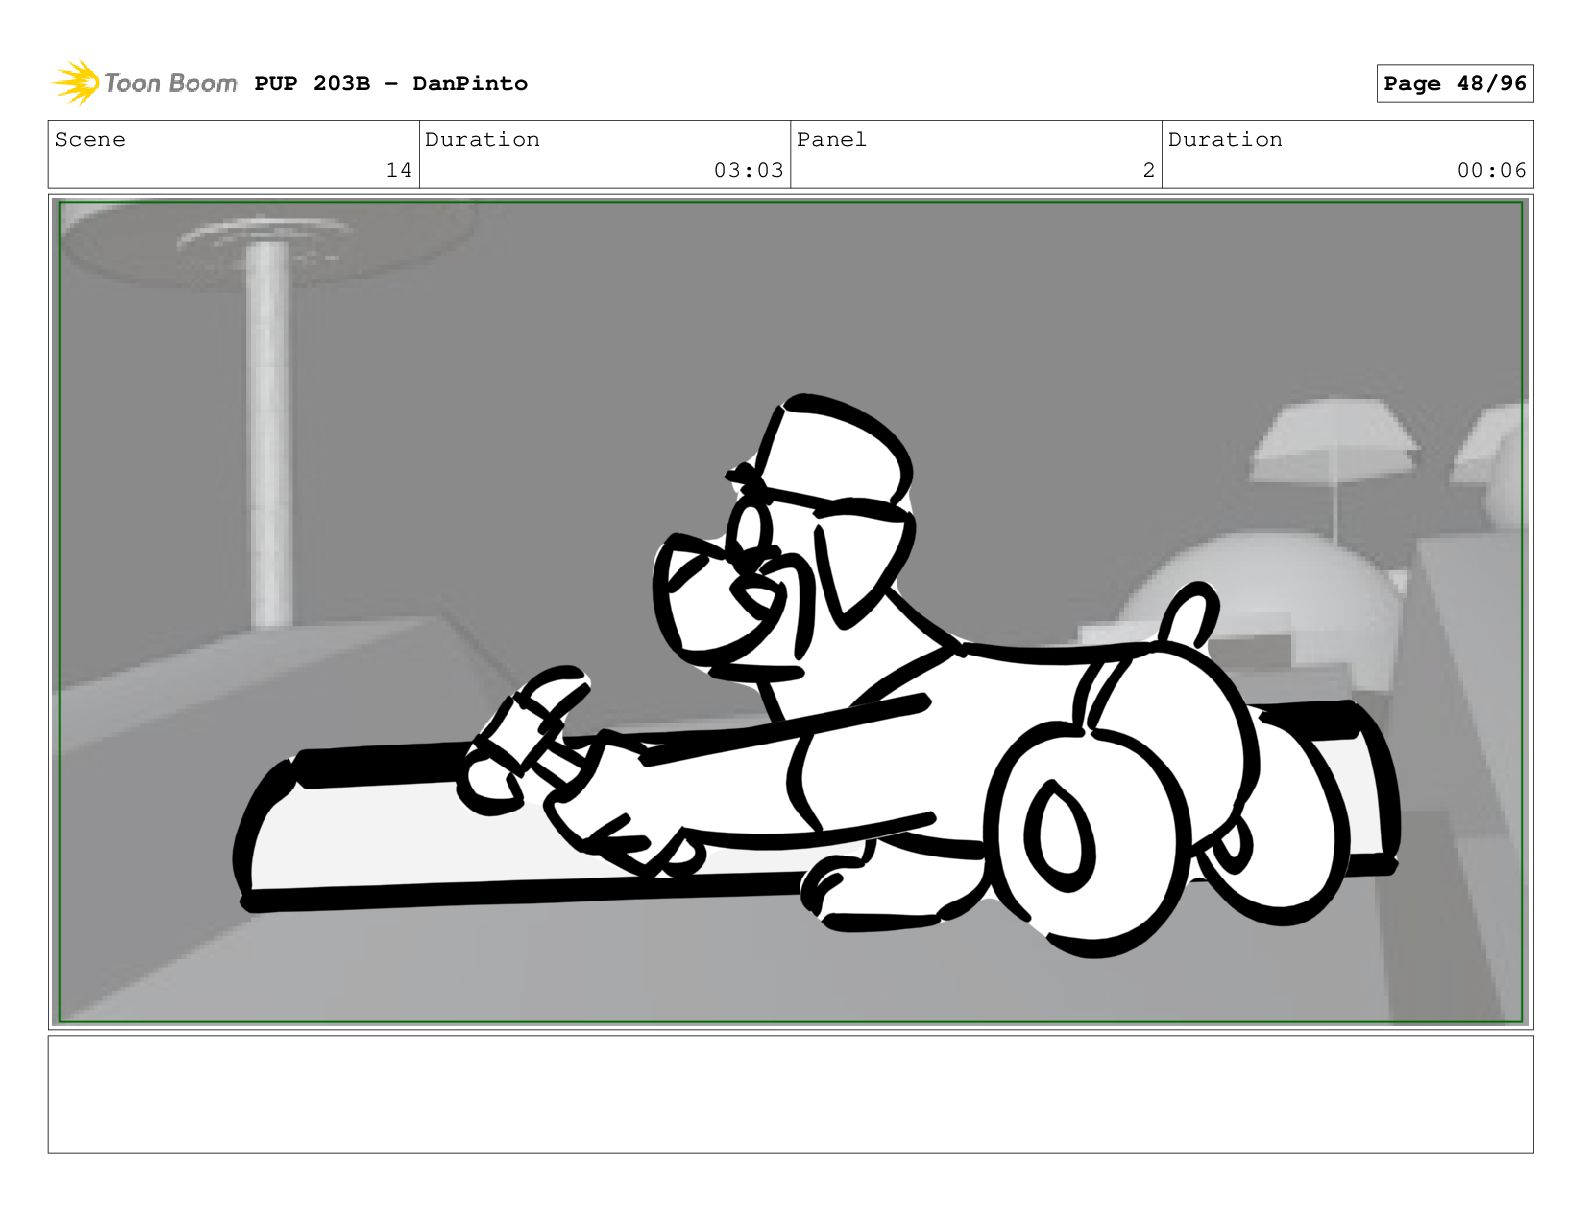Click the Toon Boom logo
The image size is (1582, 1225).
click(x=145, y=83)
